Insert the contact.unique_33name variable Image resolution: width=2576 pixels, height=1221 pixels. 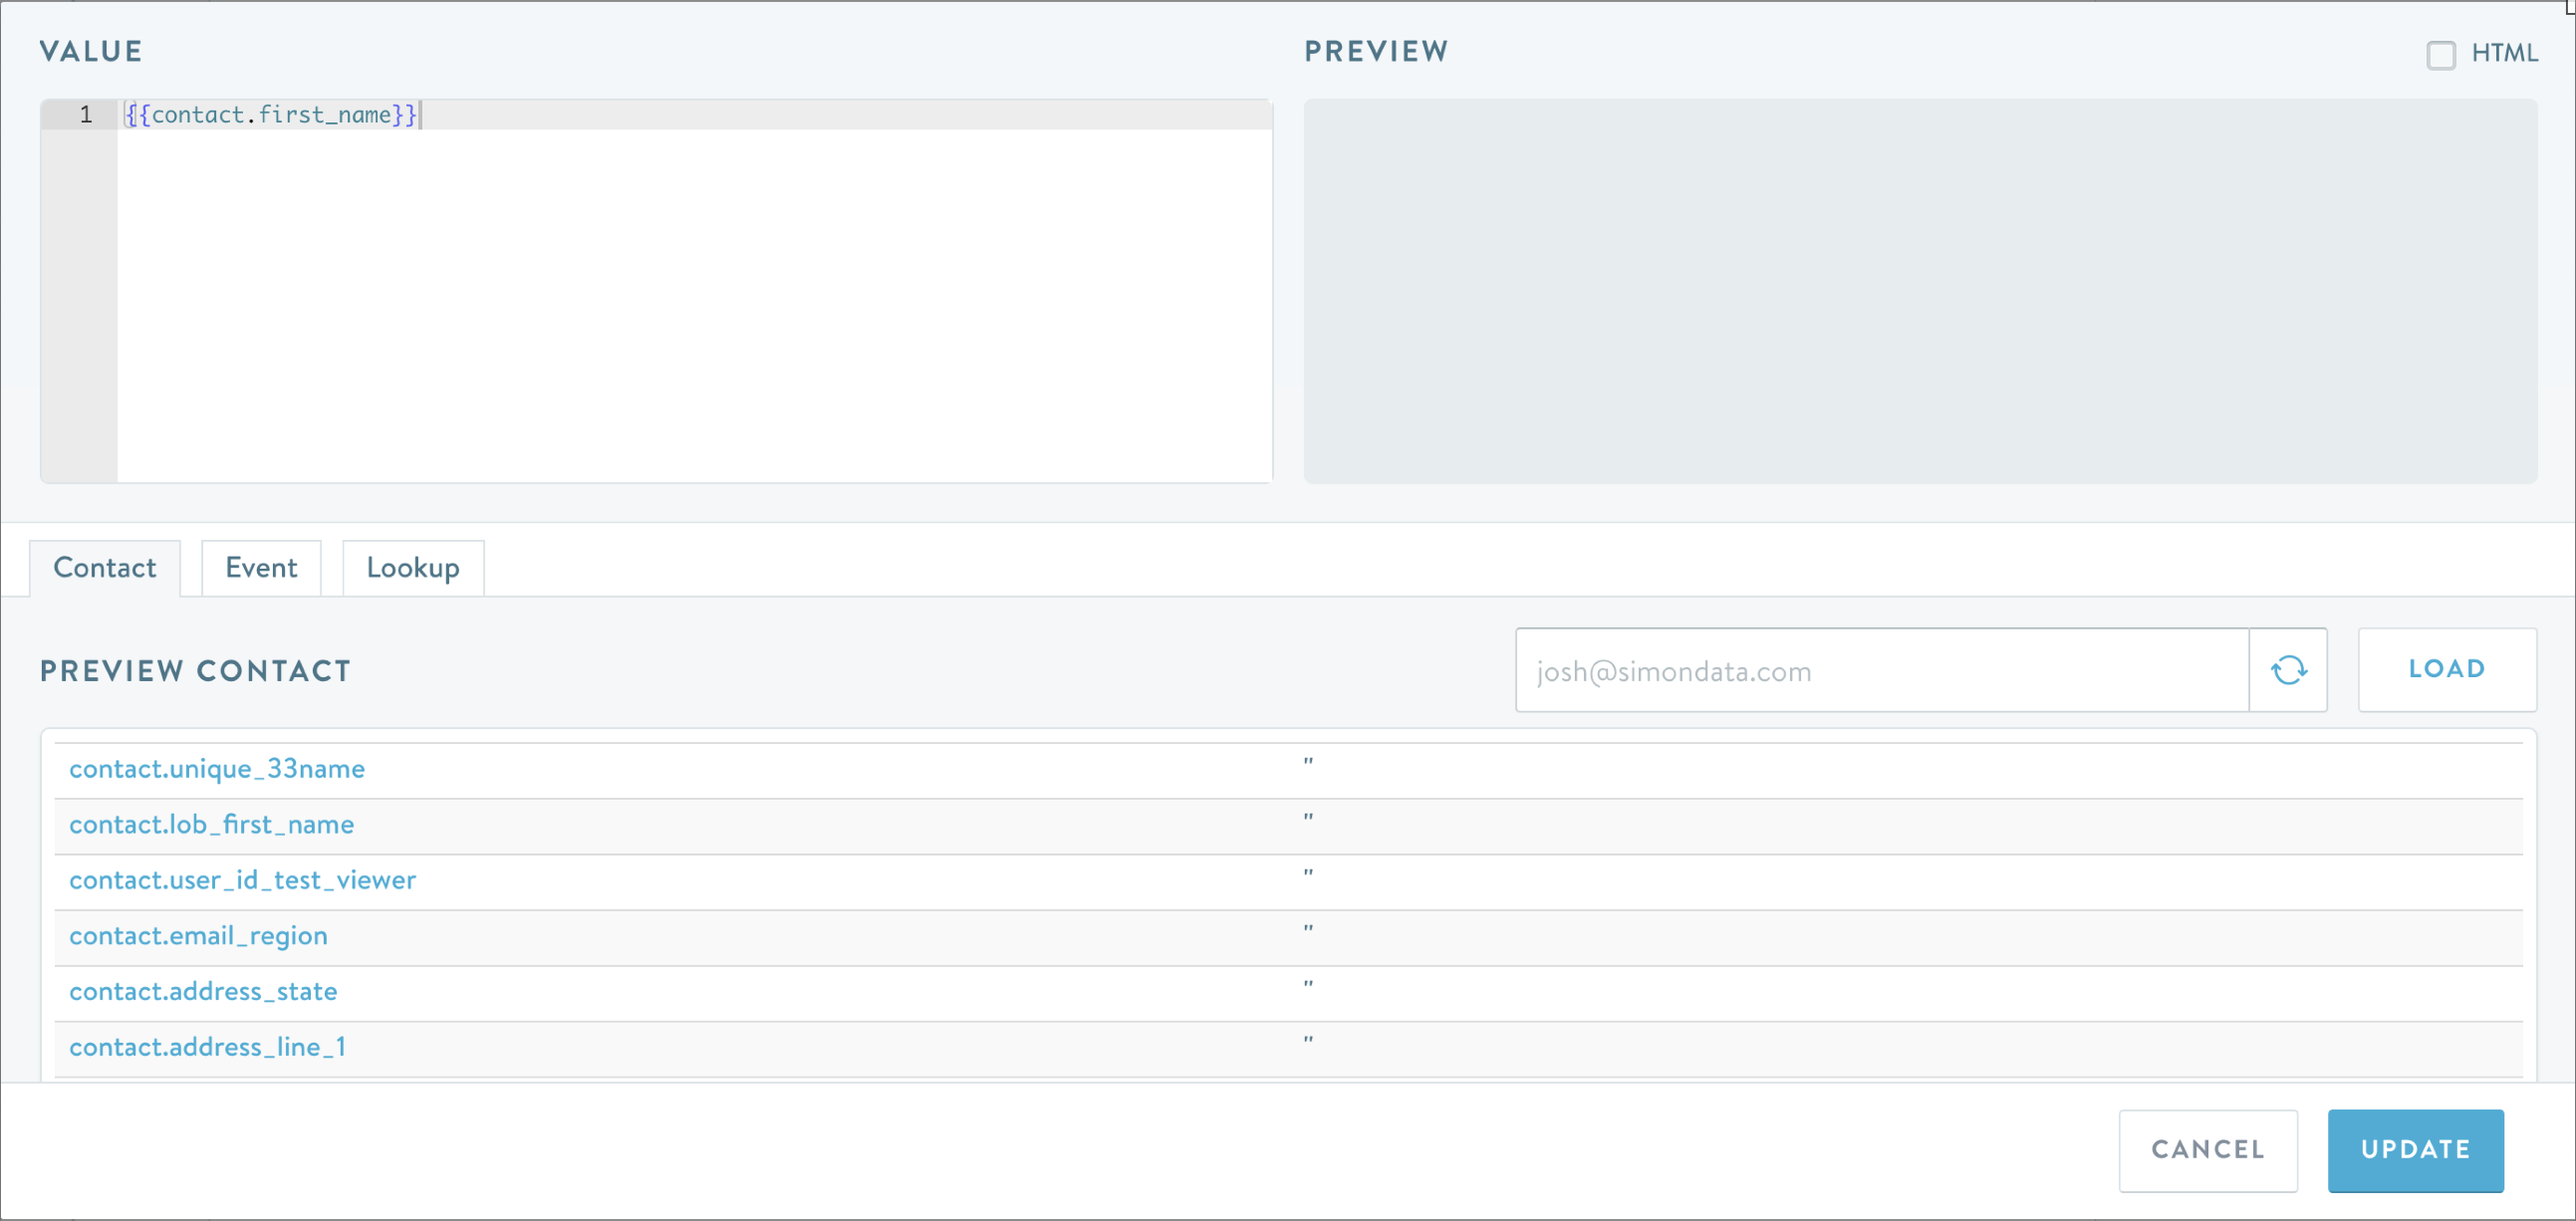[x=217, y=769]
